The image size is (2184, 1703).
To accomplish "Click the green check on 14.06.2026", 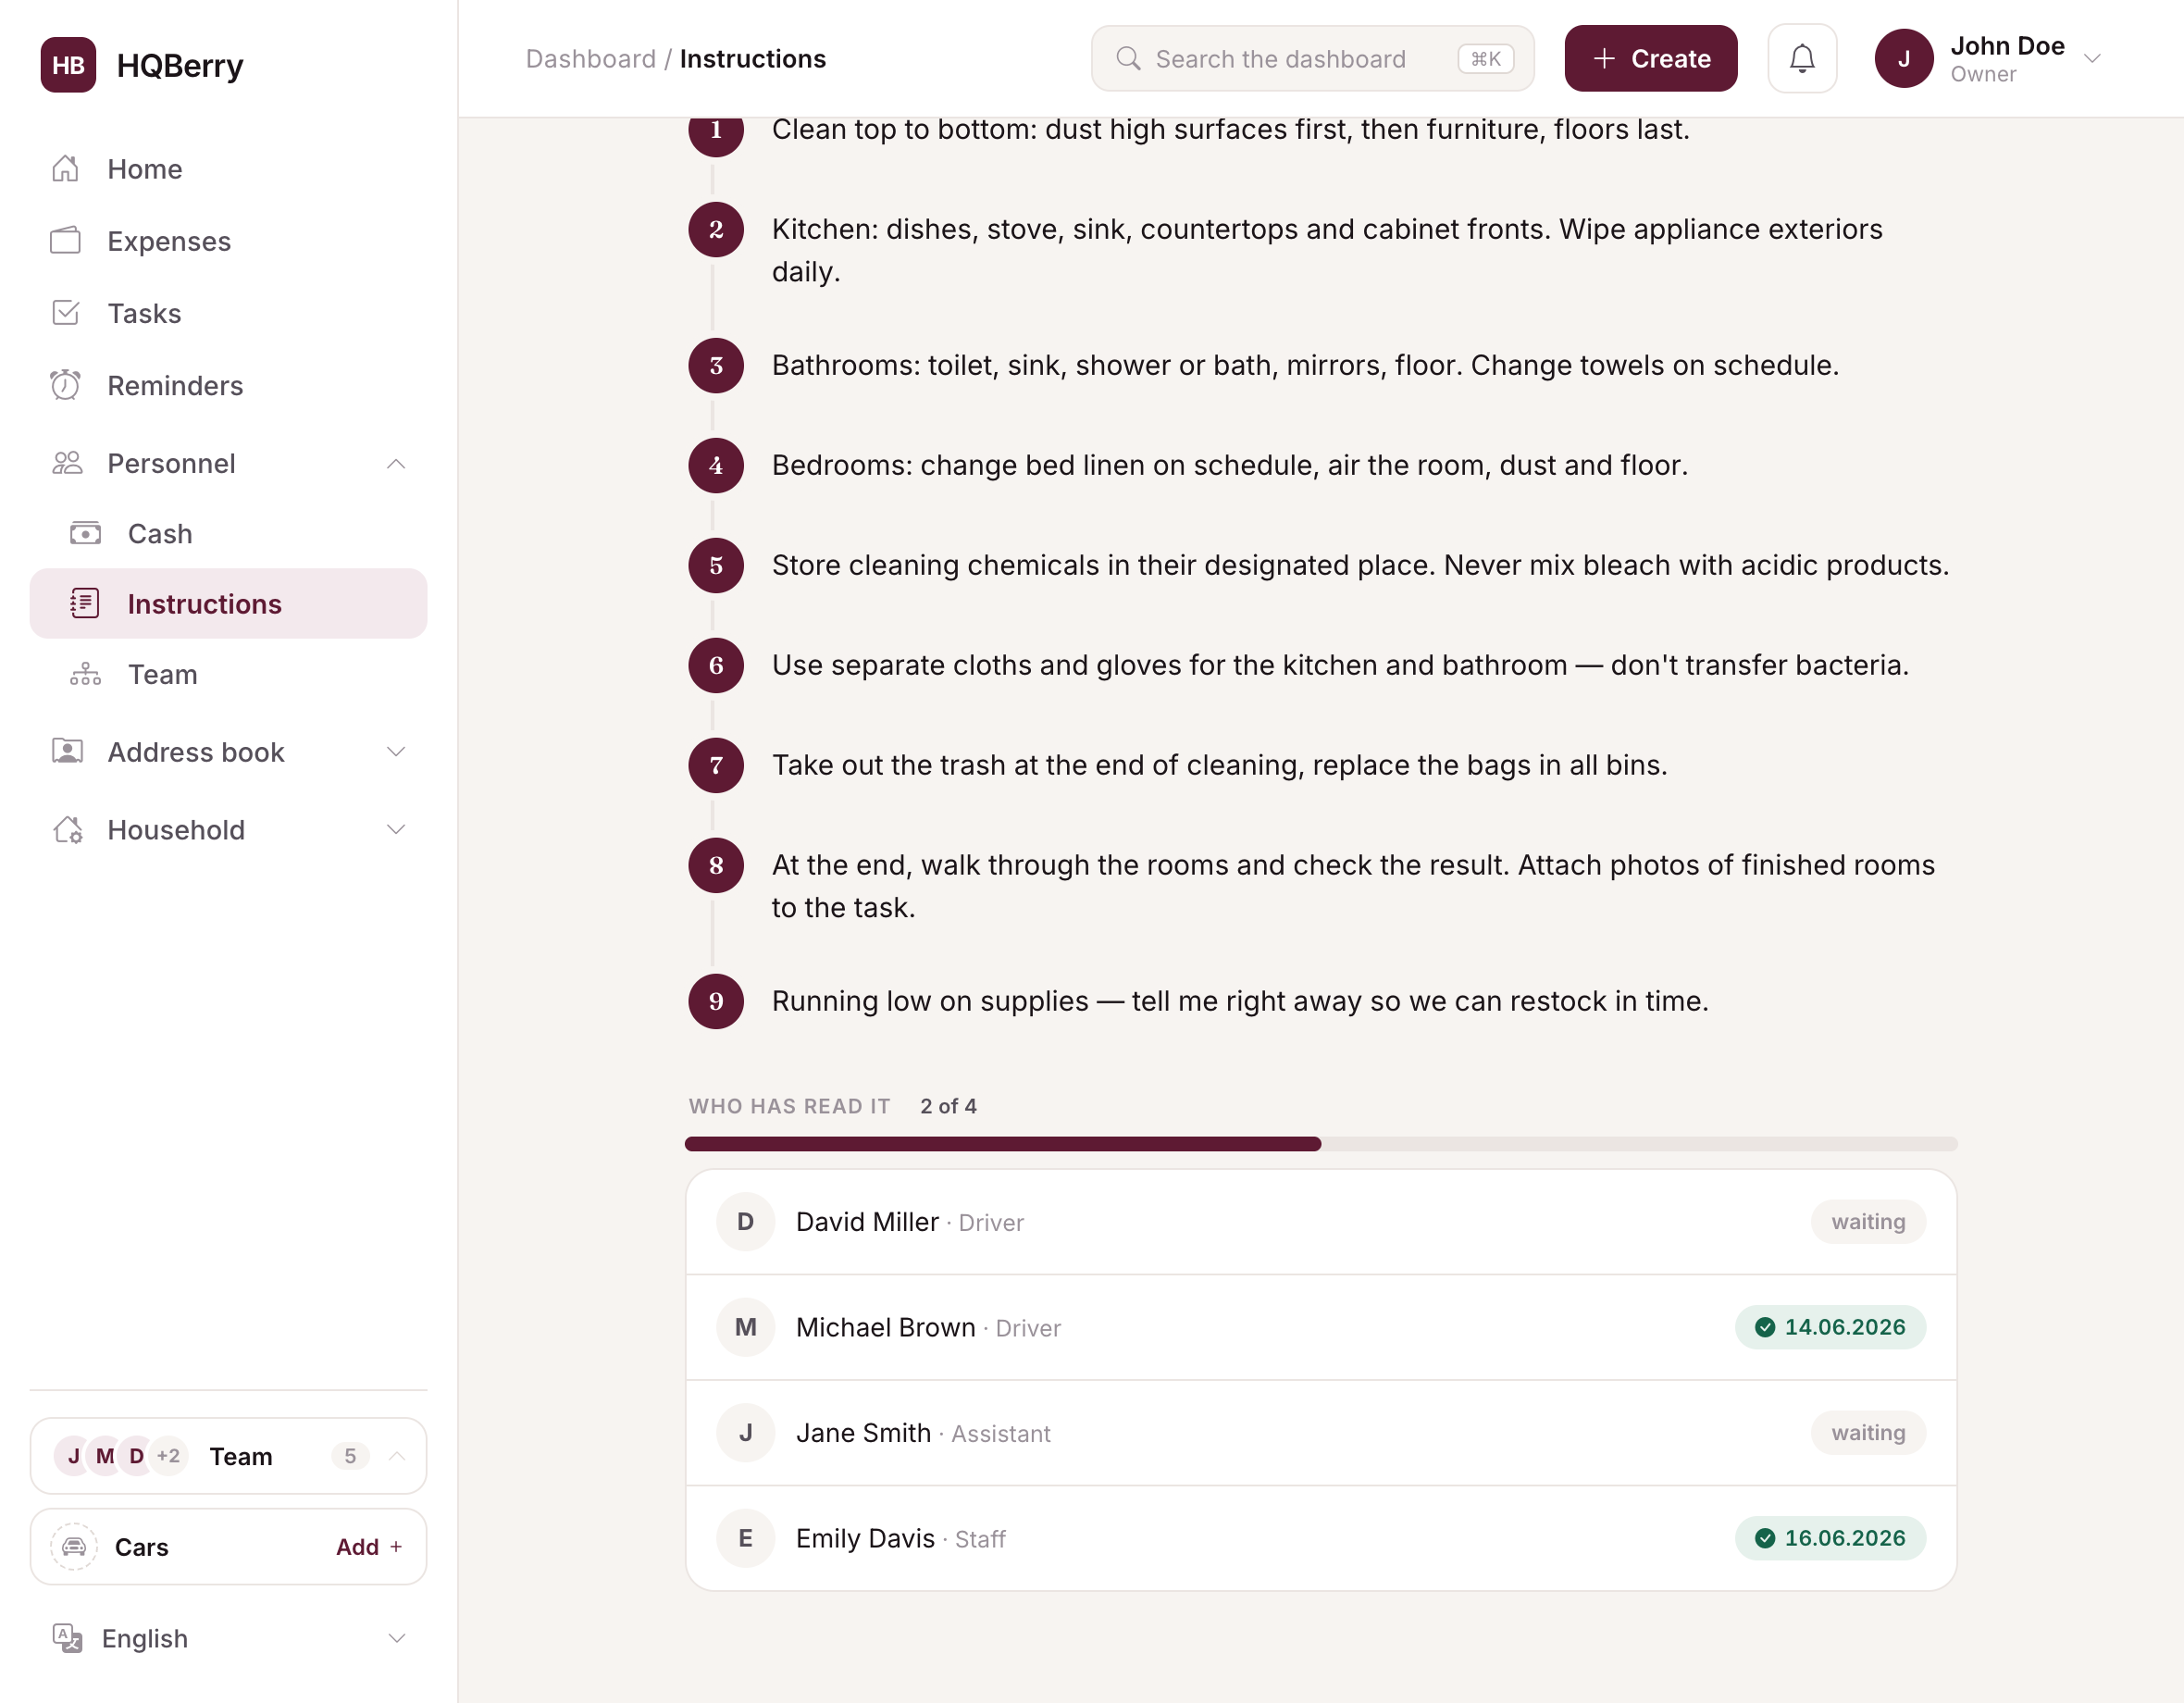I will [x=1765, y=1328].
